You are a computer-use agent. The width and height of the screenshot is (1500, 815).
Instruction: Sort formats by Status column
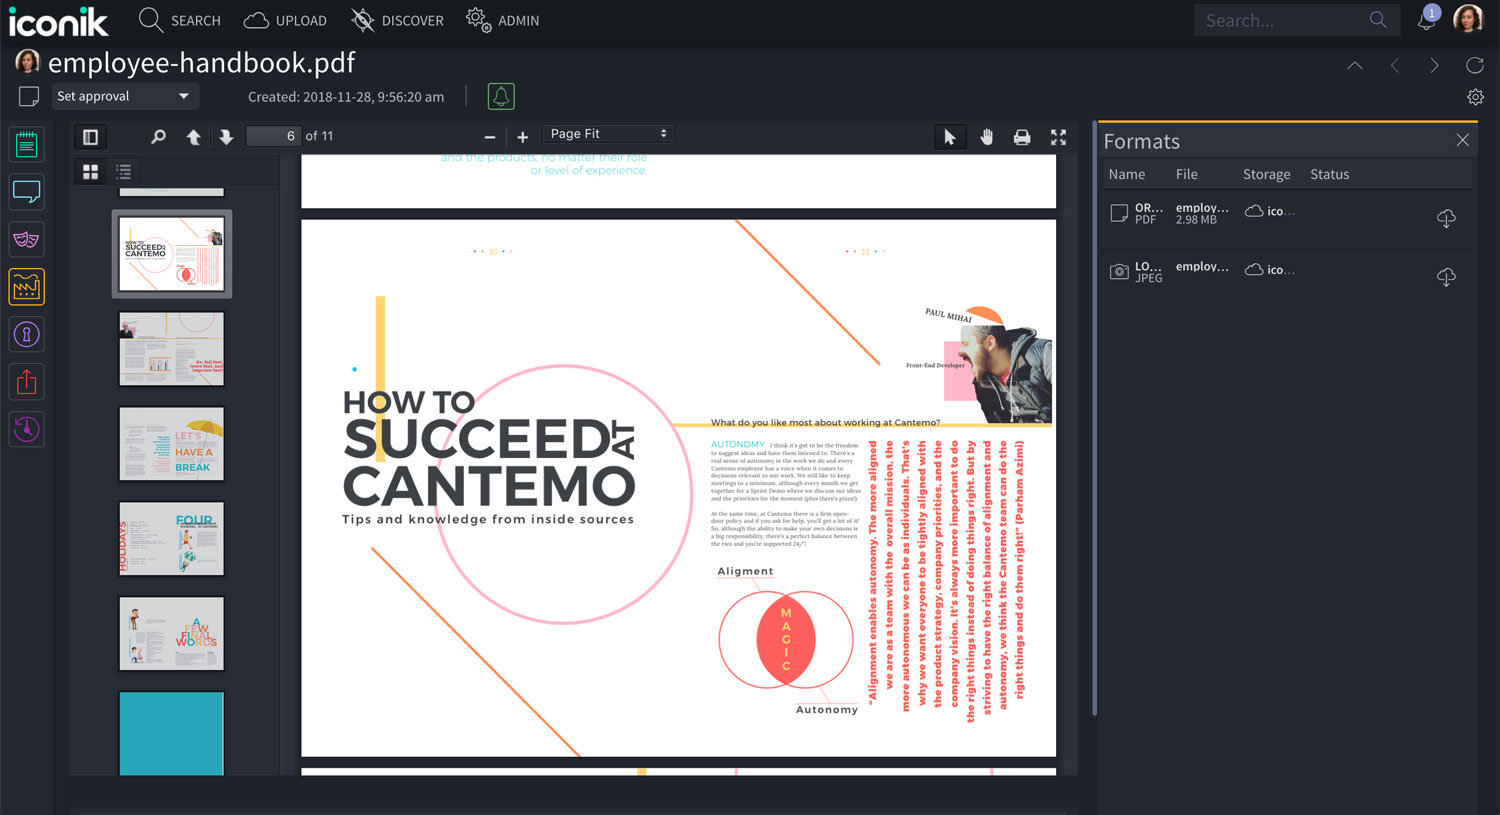[1330, 174]
